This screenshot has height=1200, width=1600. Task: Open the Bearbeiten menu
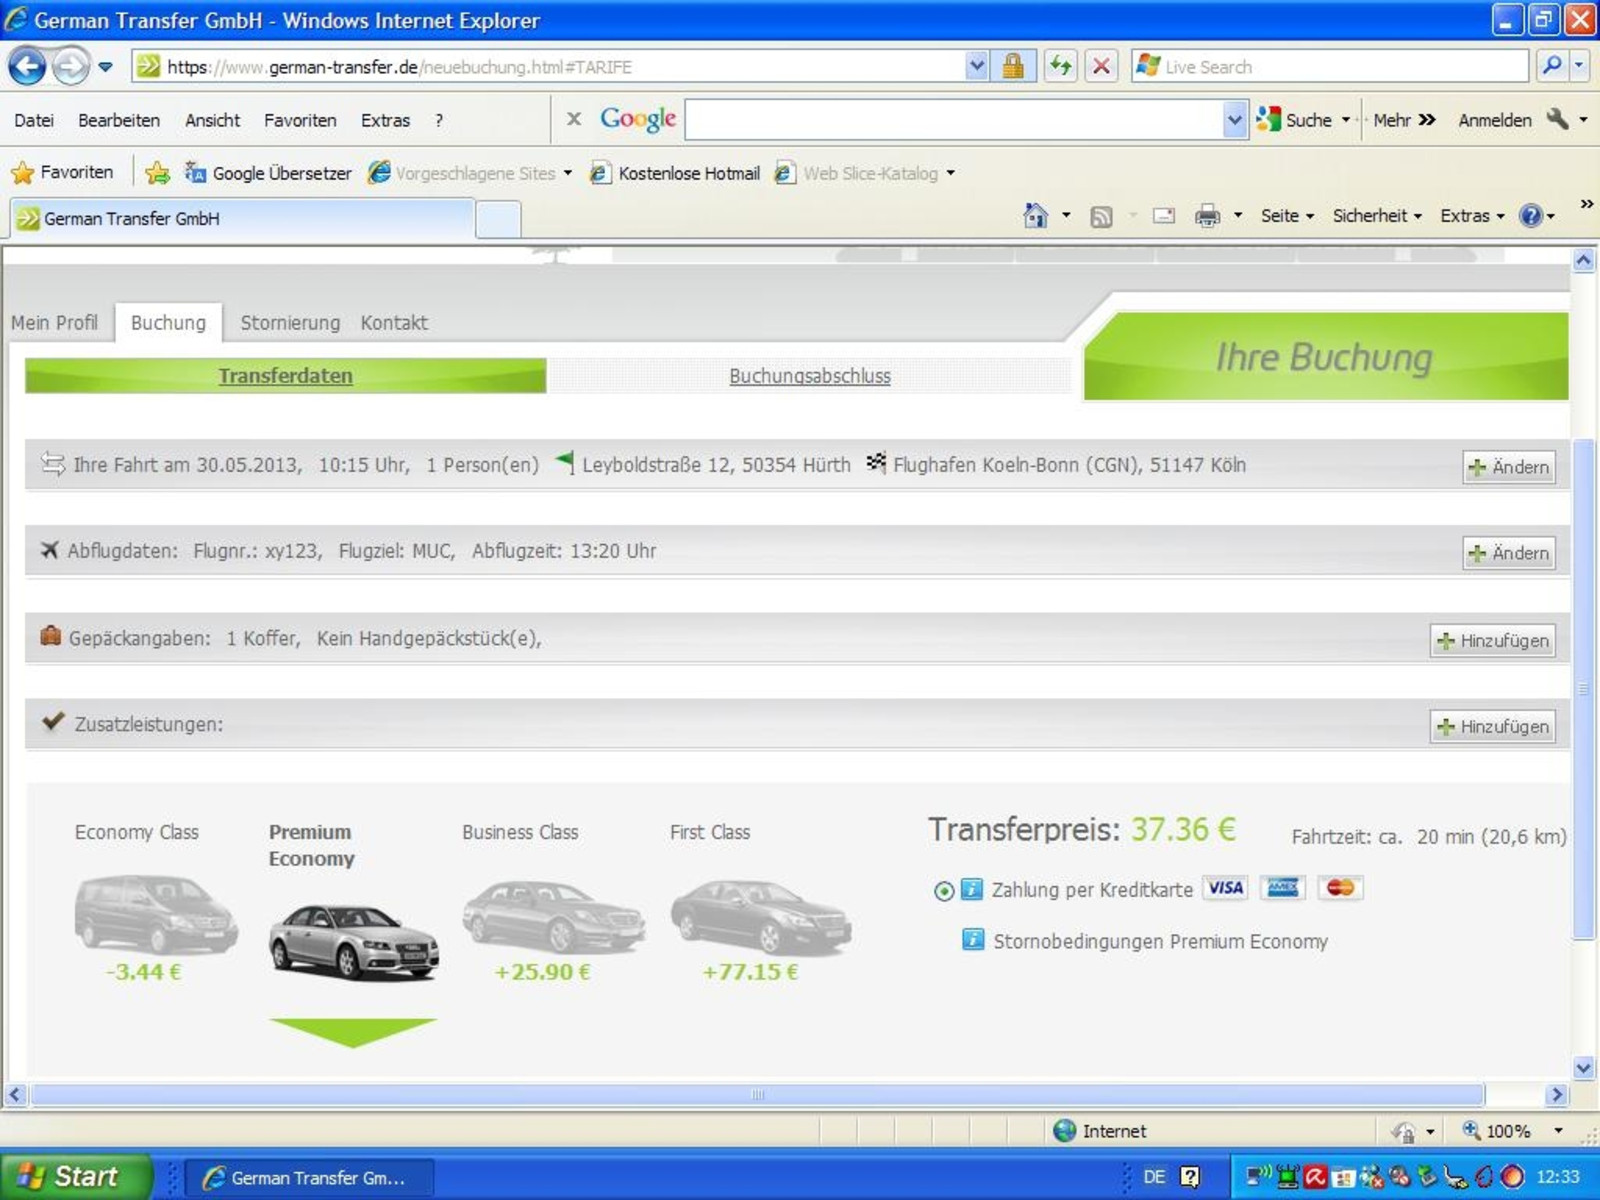click(119, 120)
